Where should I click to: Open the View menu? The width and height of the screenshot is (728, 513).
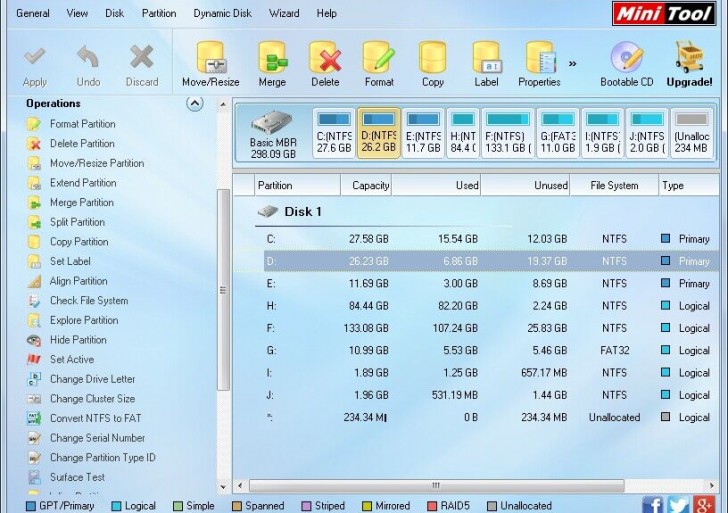(77, 13)
